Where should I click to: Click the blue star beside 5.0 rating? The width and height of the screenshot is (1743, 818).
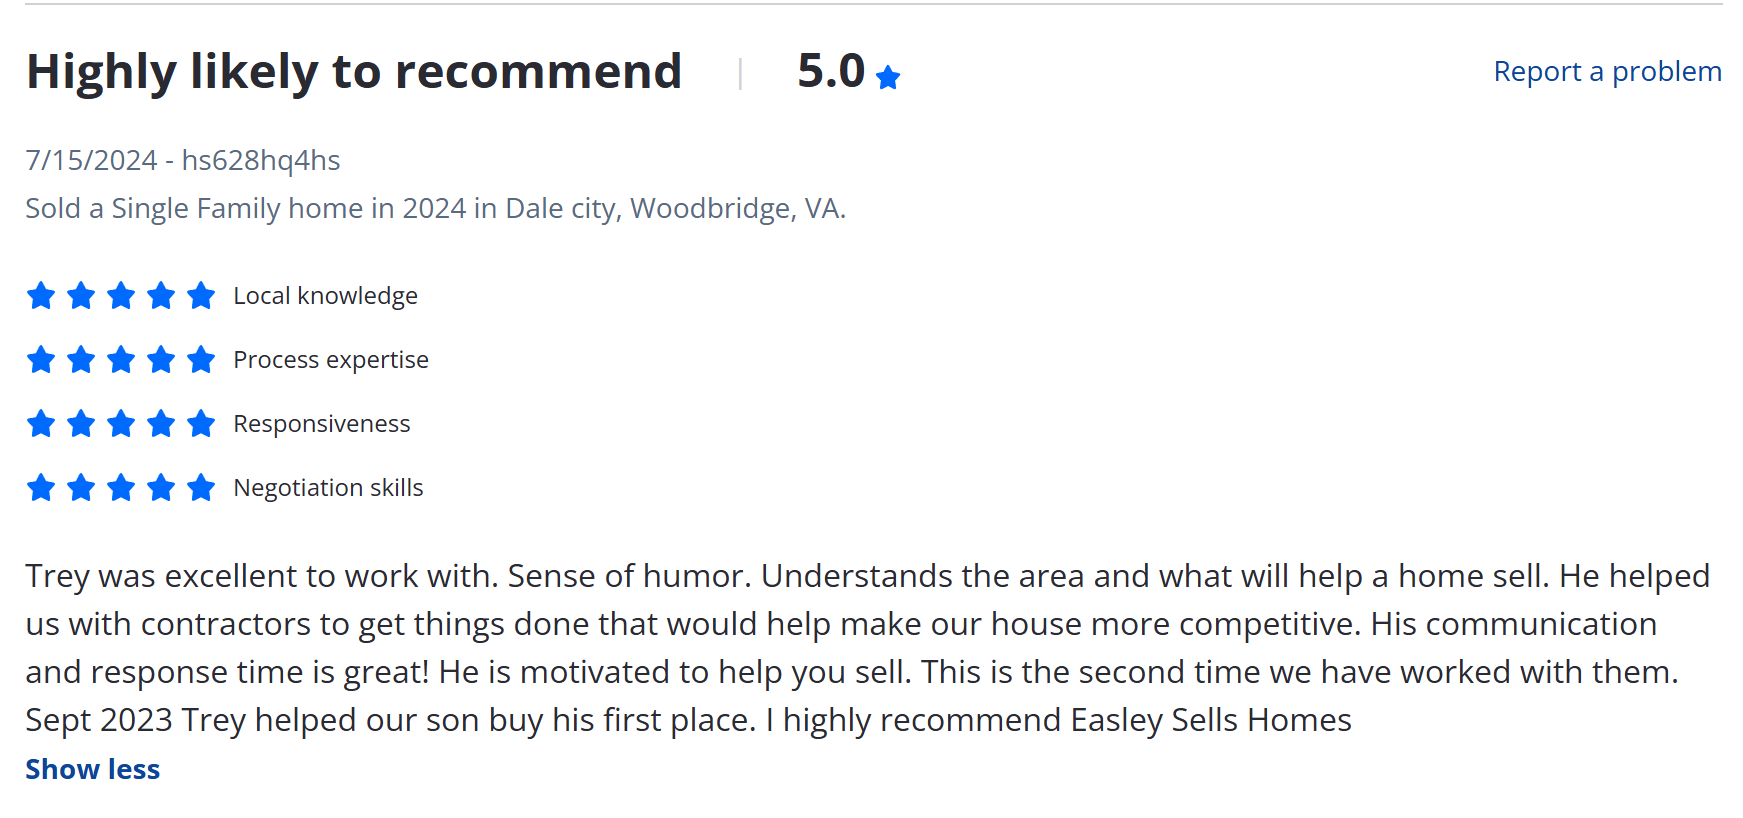[888, 77]
